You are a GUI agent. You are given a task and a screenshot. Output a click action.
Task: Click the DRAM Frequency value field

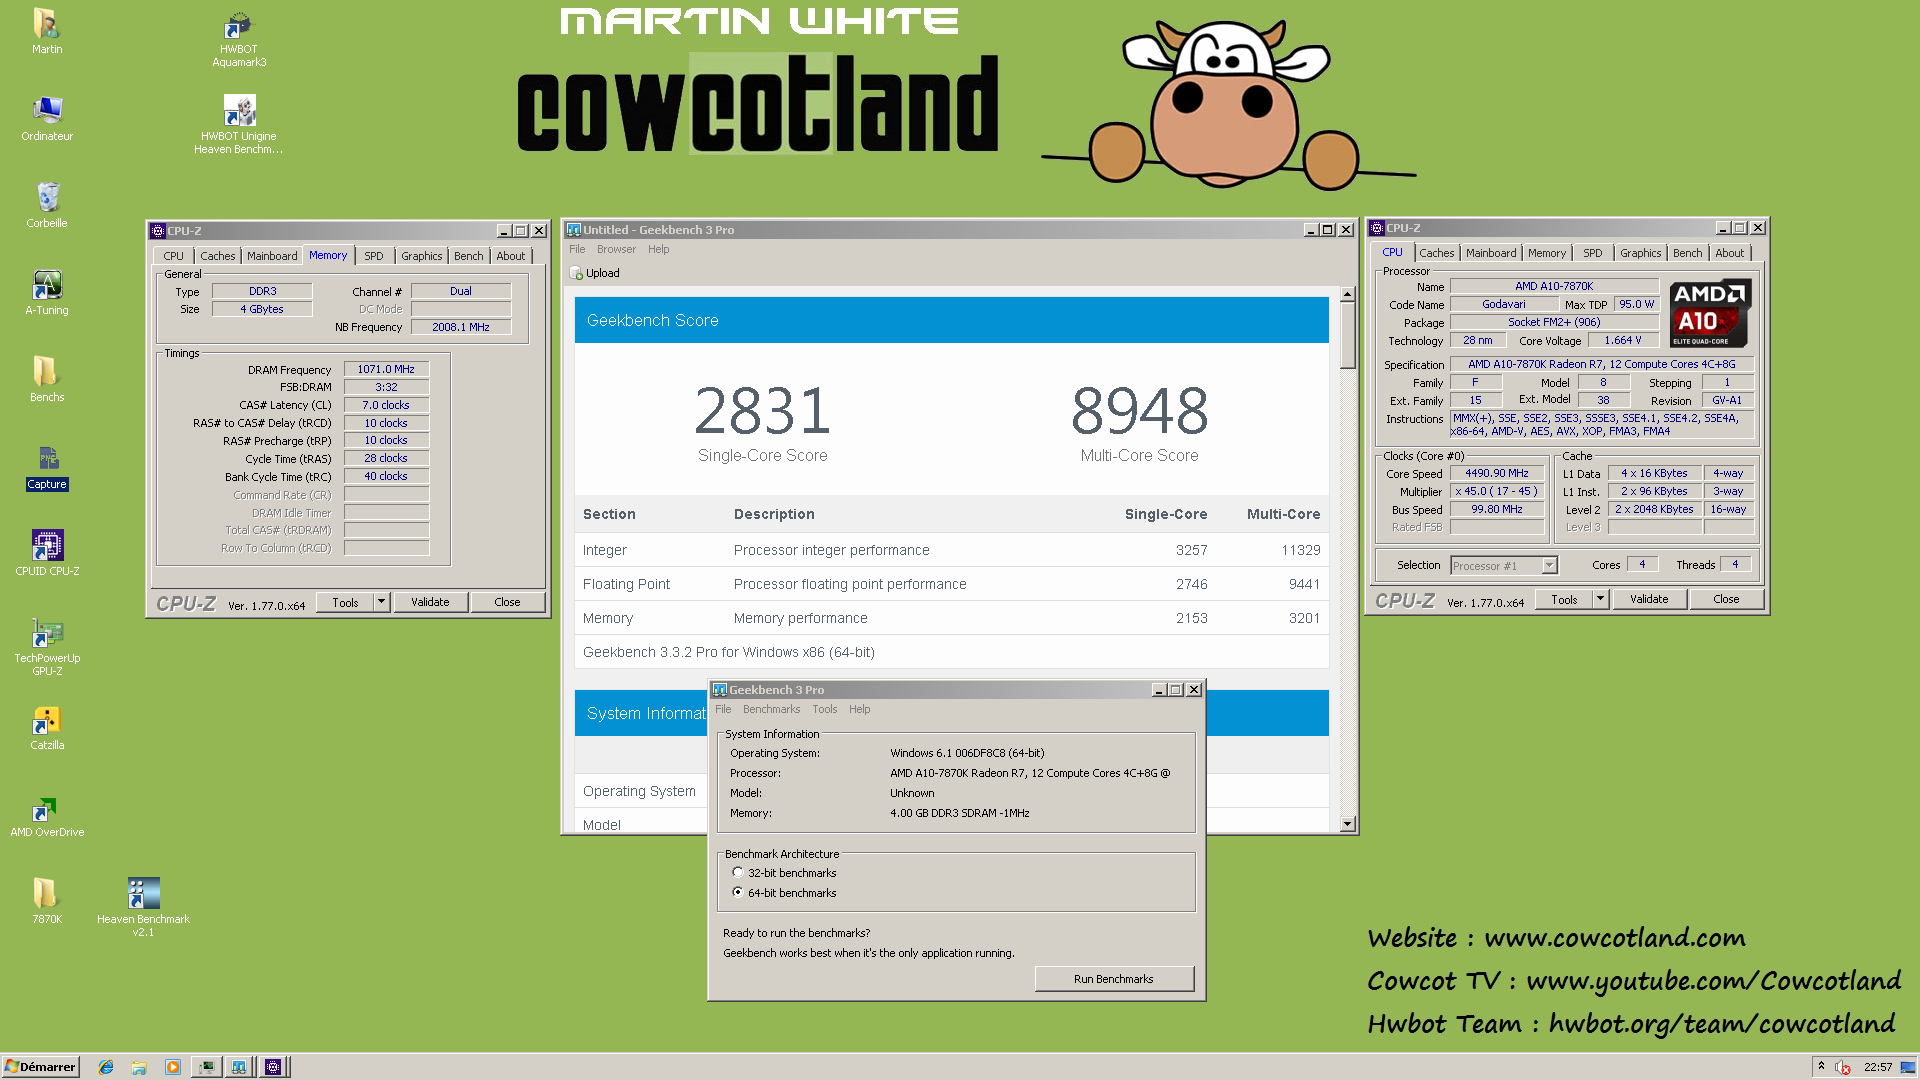click(x=386, y=369)
